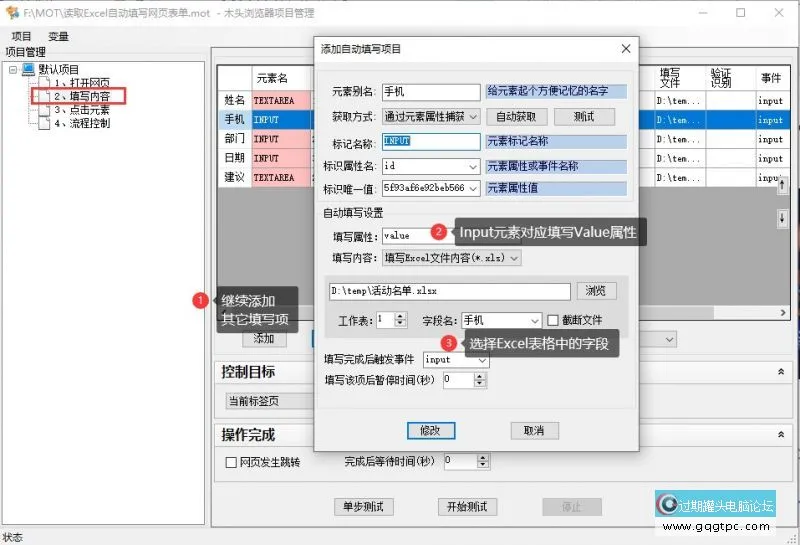This screenshot has width=800, height=545.
Task: Click the page icon next to 3、点击元素
Action: [44, 109]
